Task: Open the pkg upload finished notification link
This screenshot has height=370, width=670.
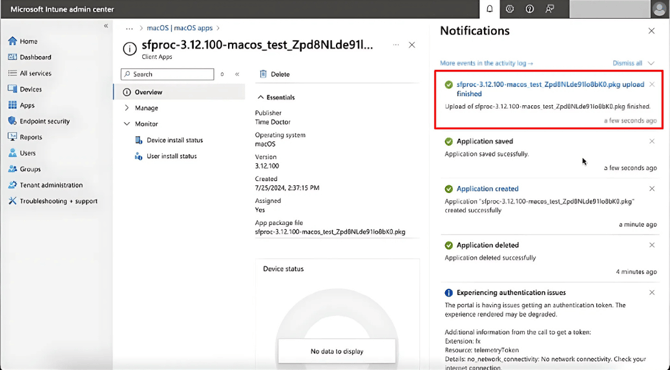Action: [x=550, y=89]
